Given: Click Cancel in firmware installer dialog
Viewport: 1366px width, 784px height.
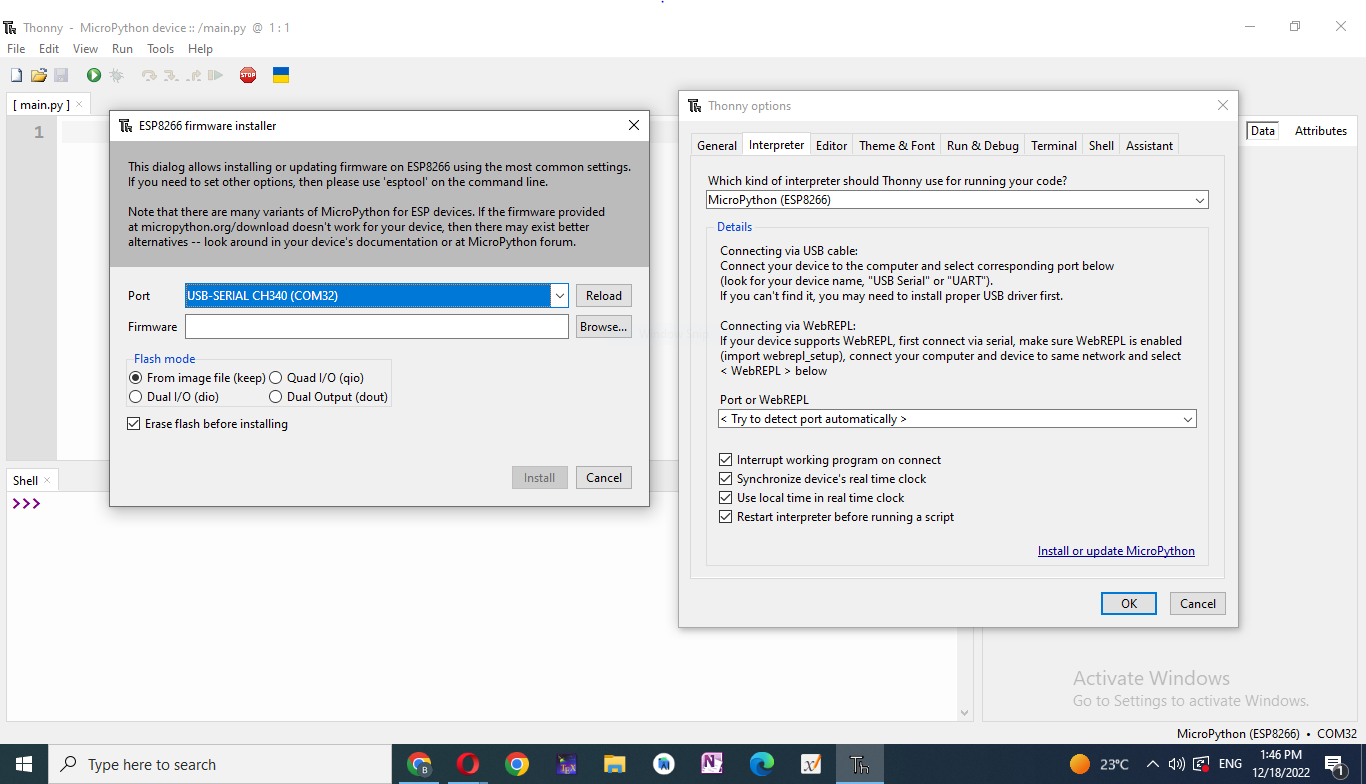Looking at the screenshot, I should (x=604, y=477).
